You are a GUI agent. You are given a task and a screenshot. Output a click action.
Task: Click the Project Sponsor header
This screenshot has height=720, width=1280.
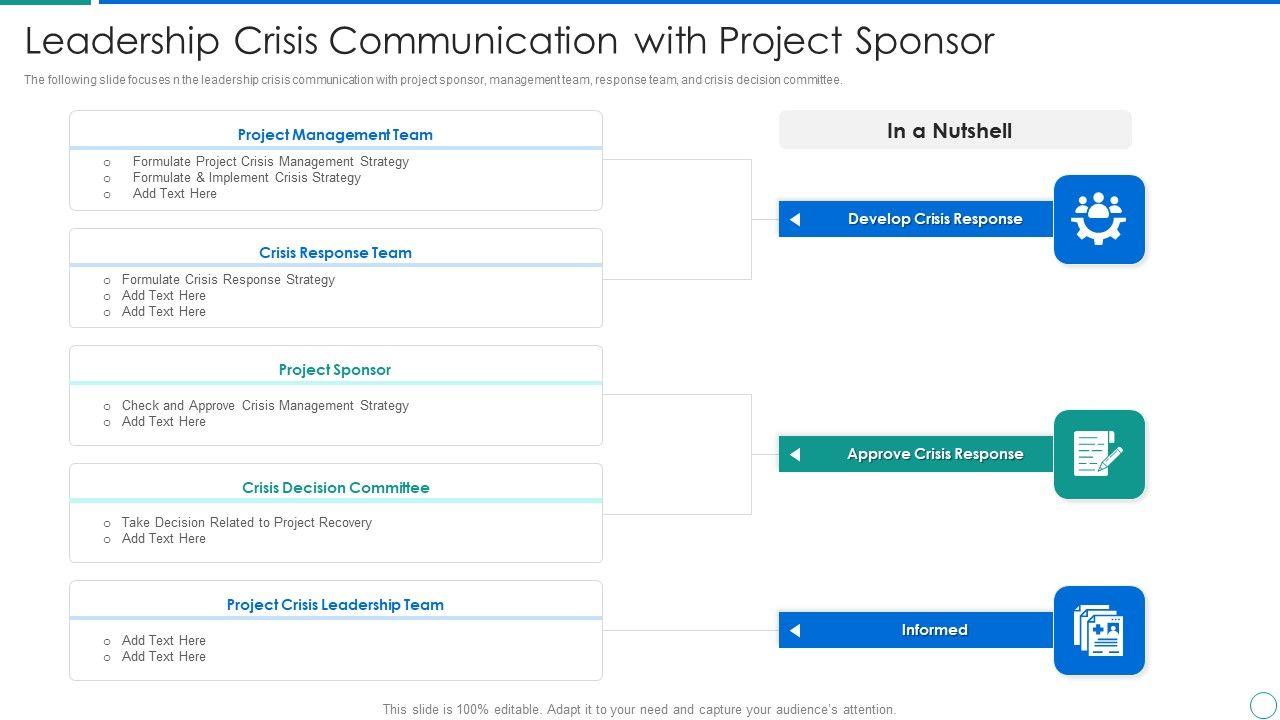point(335,370)
